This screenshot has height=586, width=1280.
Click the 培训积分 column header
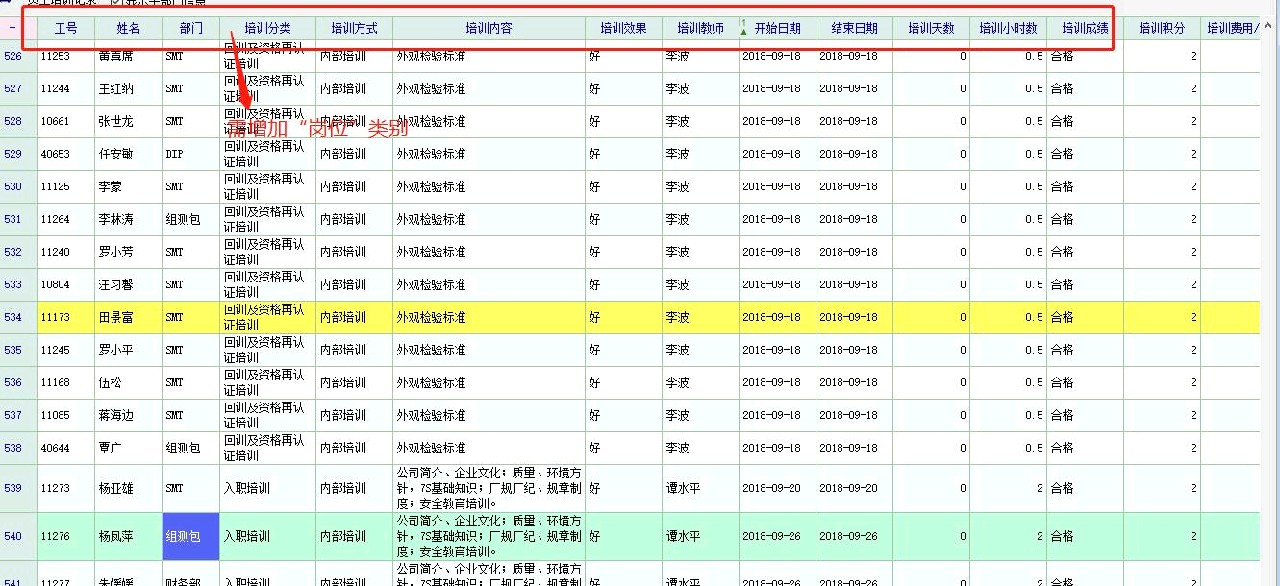[1162, 28]
